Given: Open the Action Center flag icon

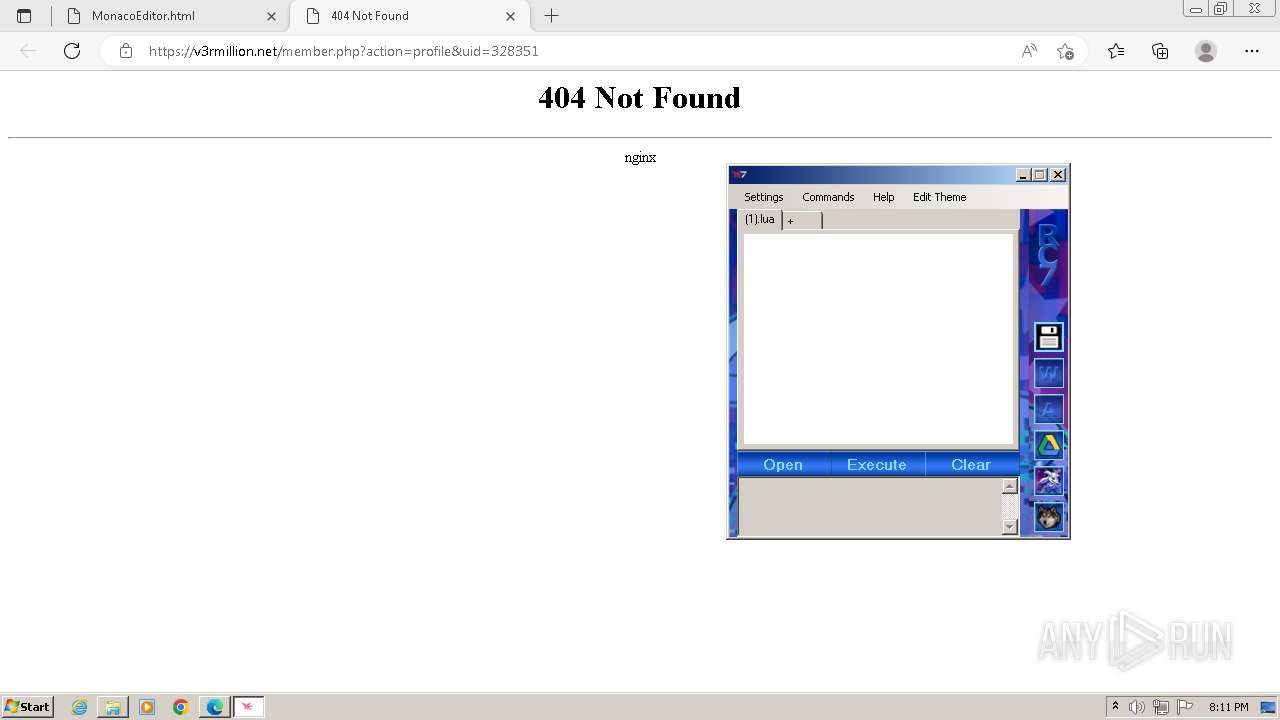Looking at the screenshot, I should pos(1185,707).
